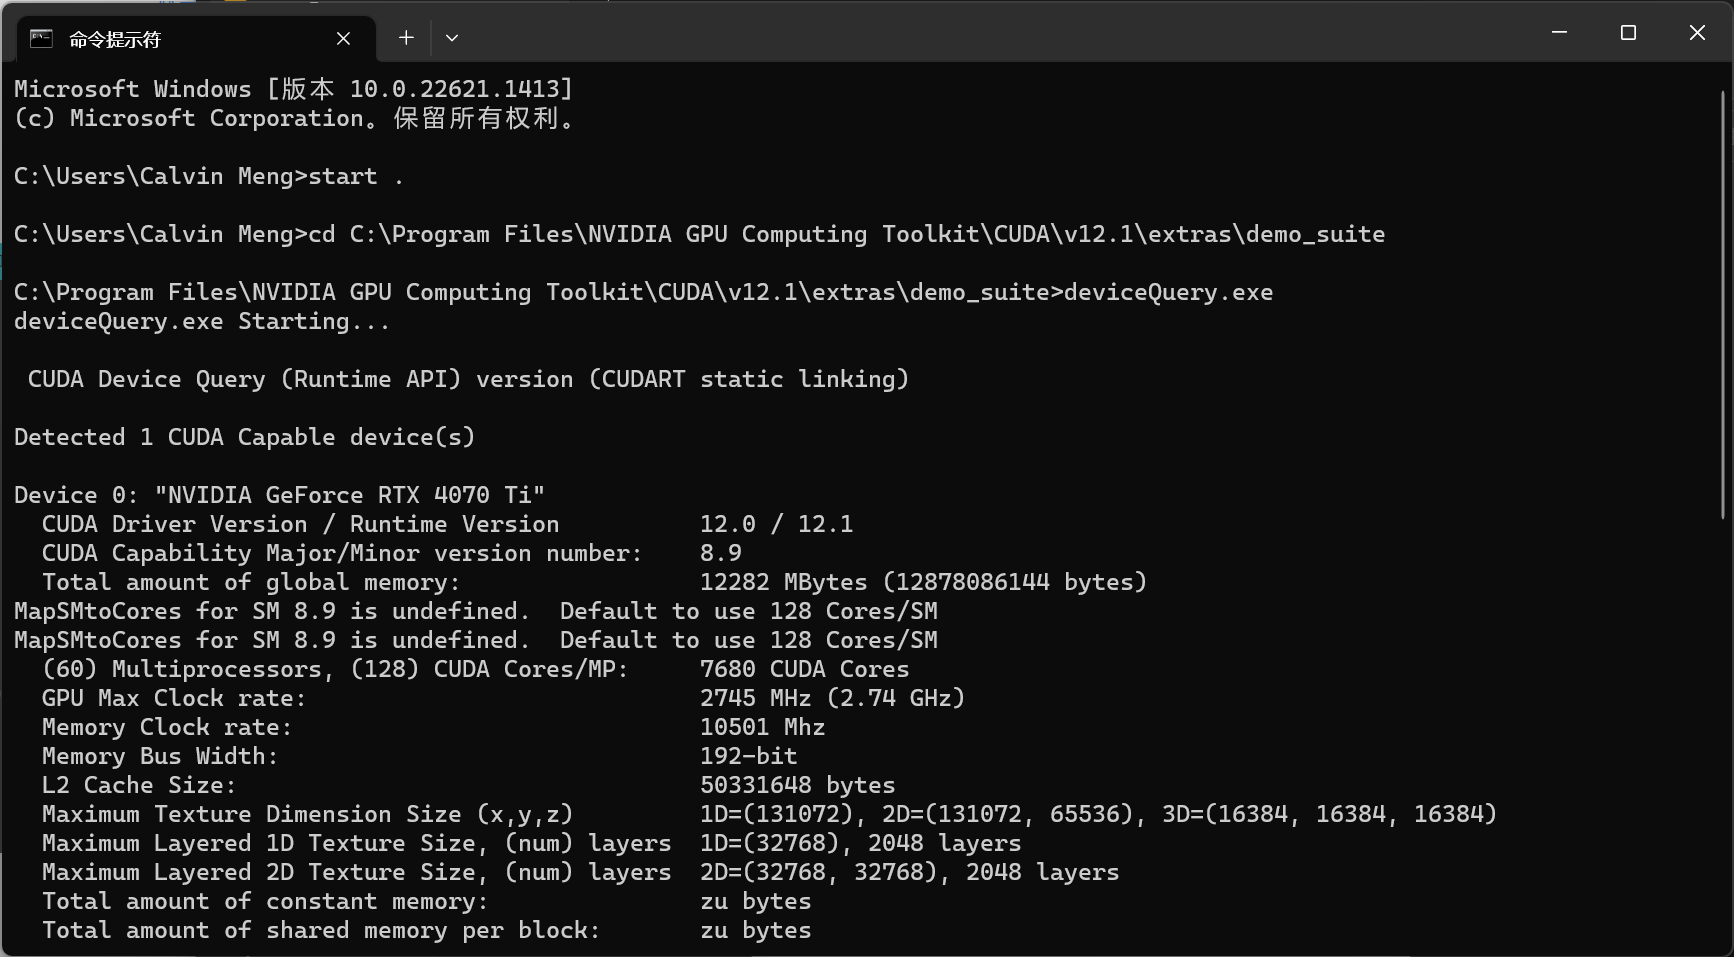Close the terminal window
This screenshot has width=1734, height=957.
[1697, 33]
